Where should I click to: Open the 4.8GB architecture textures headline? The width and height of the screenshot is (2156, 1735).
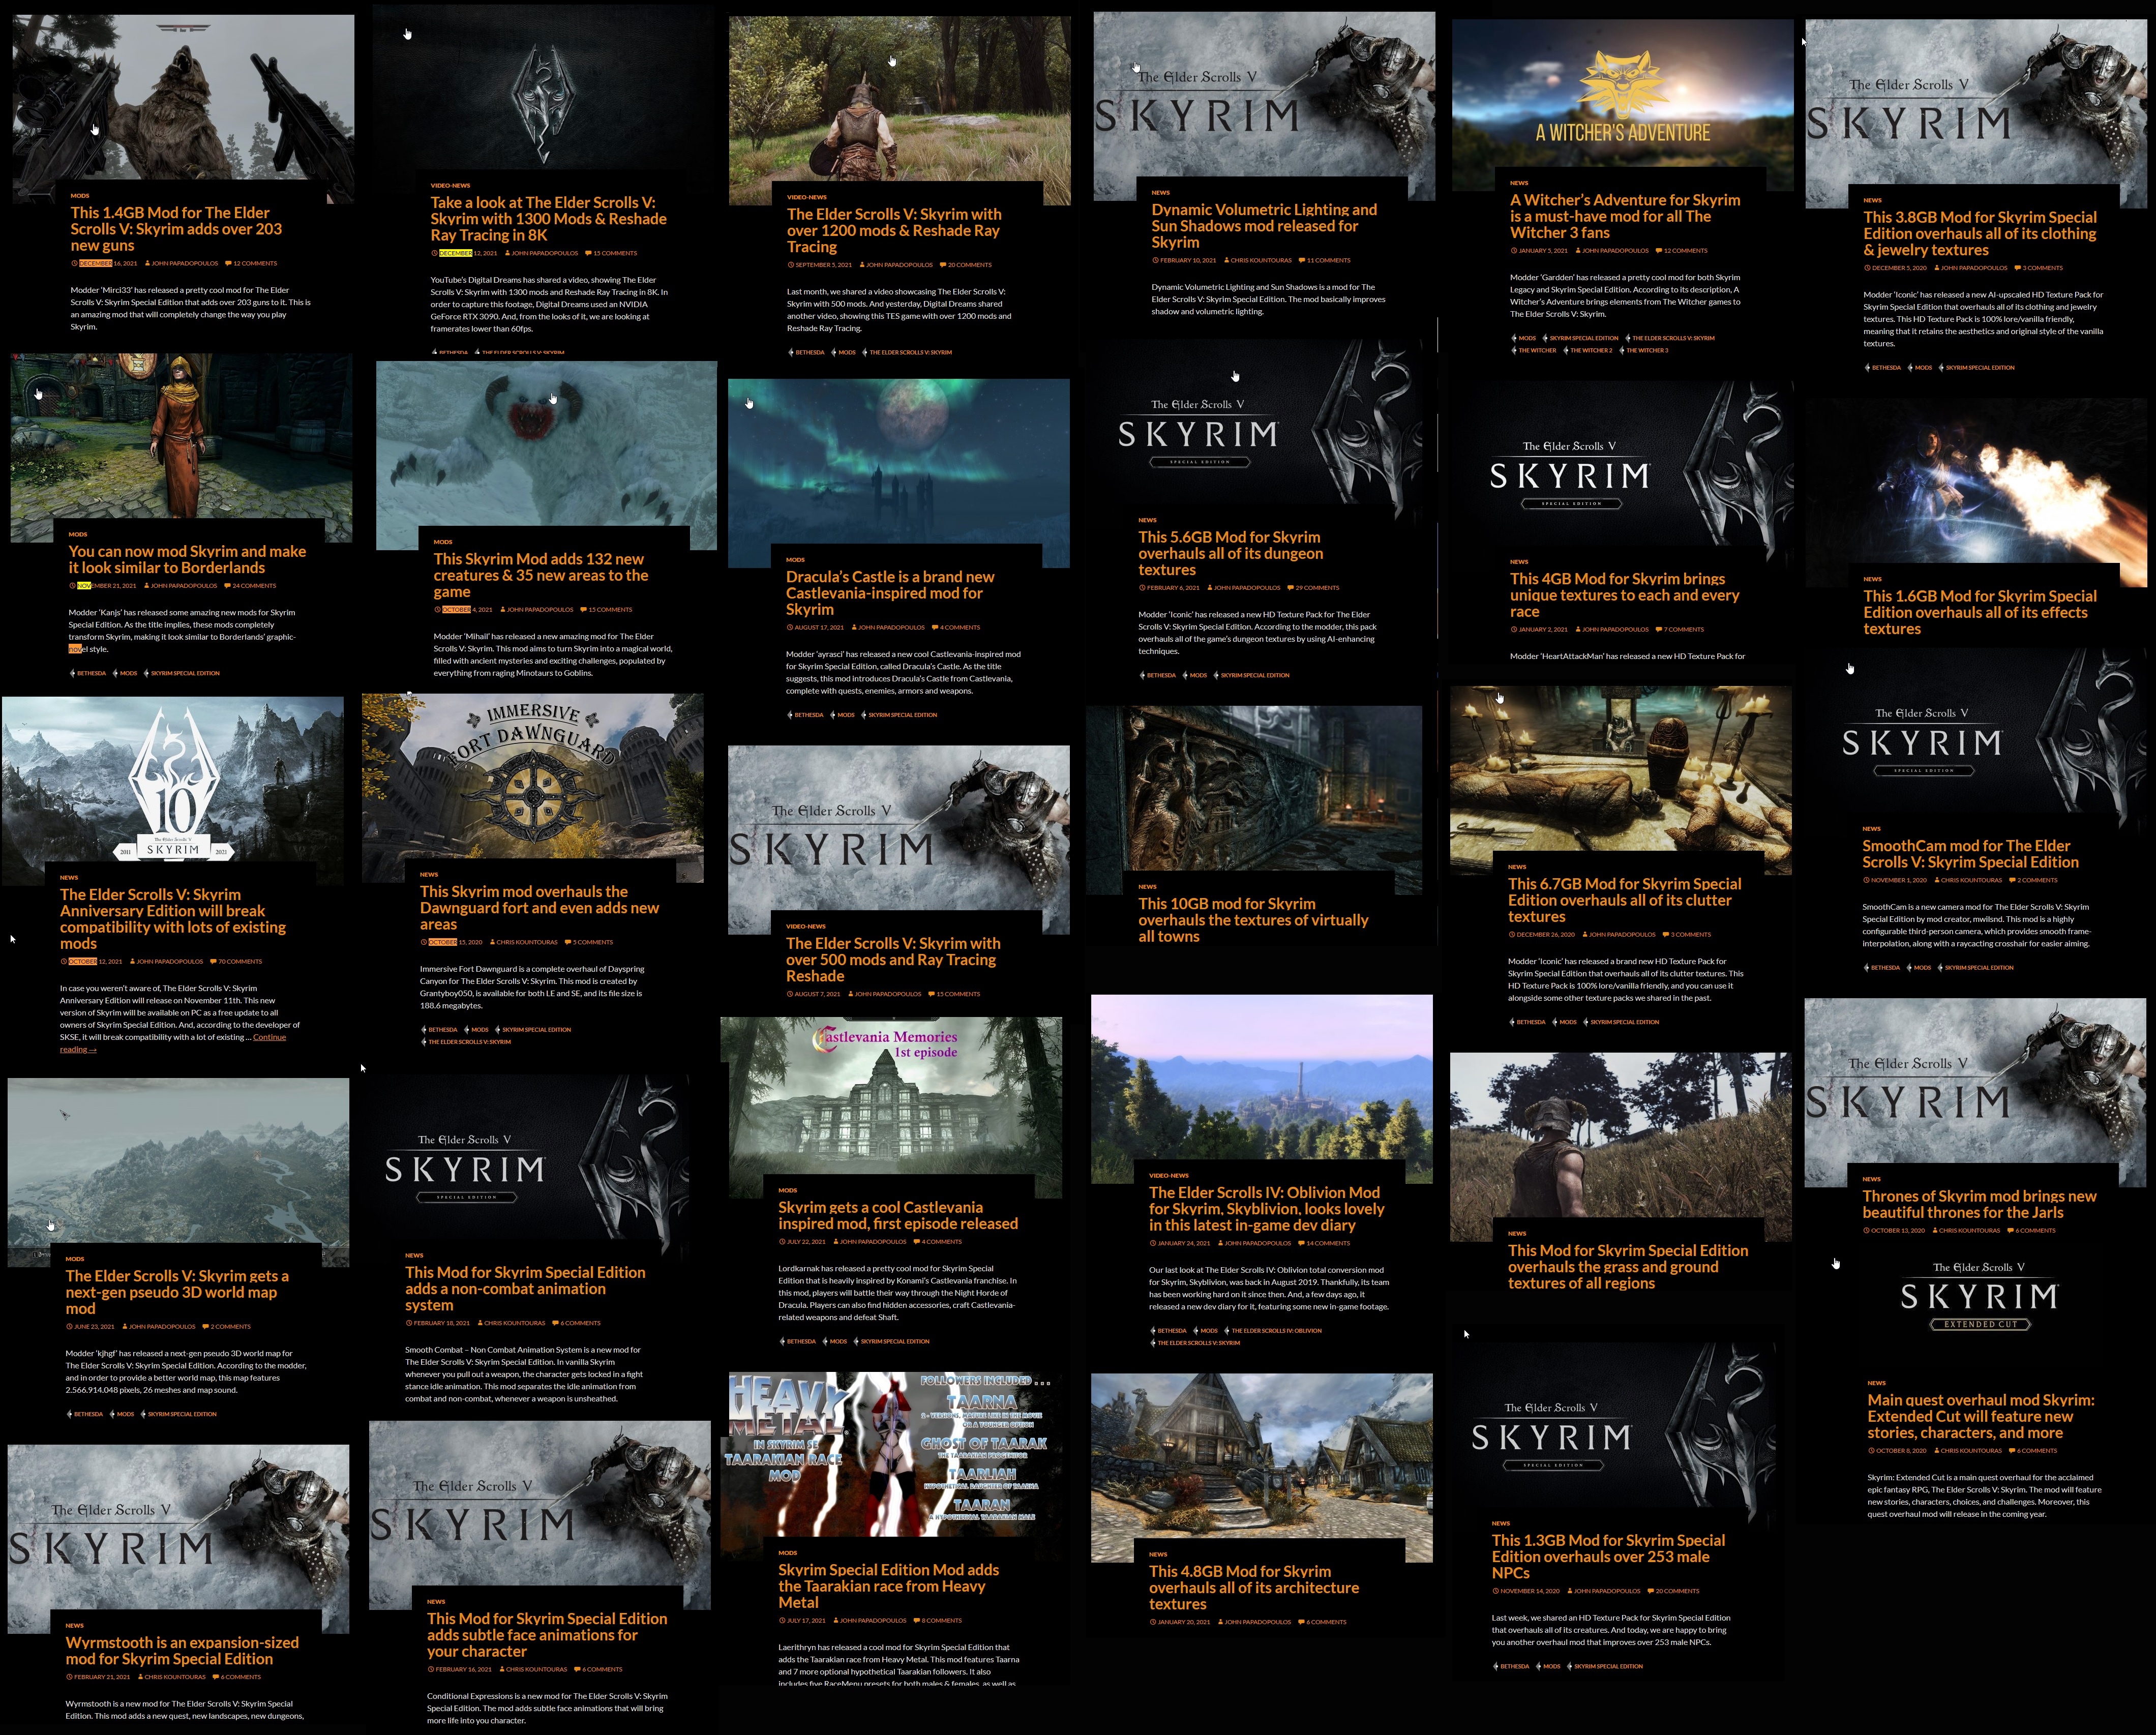point(1253,1588)
